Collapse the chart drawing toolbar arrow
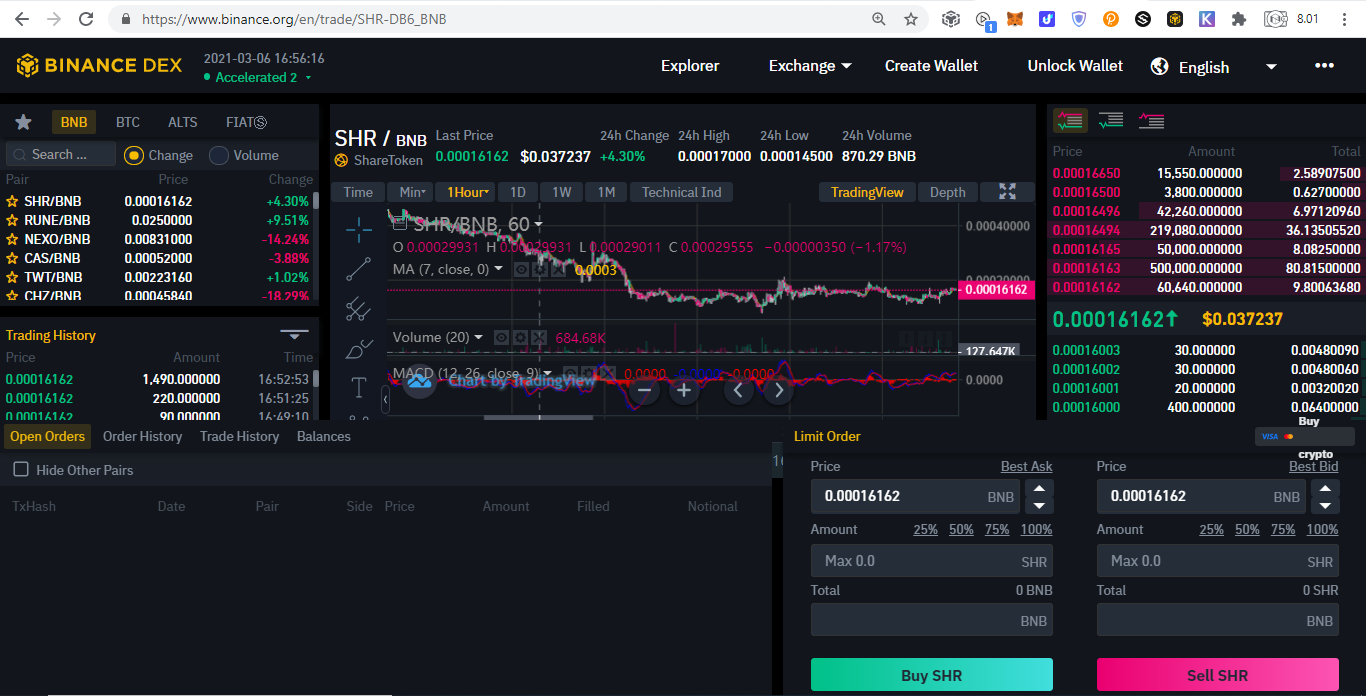This screenshot has width=1366, height=696. click(x=386, y=400)
